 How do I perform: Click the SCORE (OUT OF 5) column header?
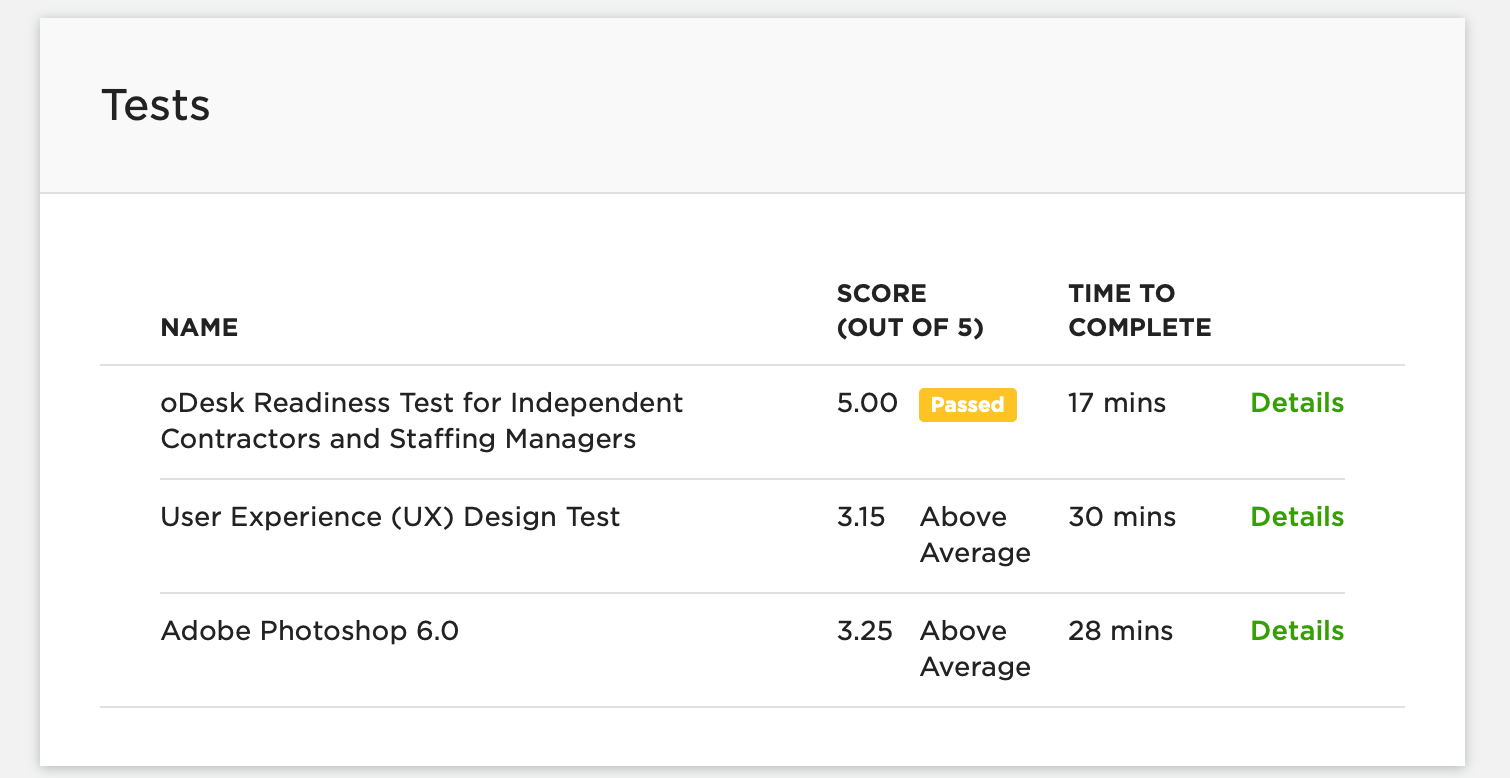click(909, 310)
